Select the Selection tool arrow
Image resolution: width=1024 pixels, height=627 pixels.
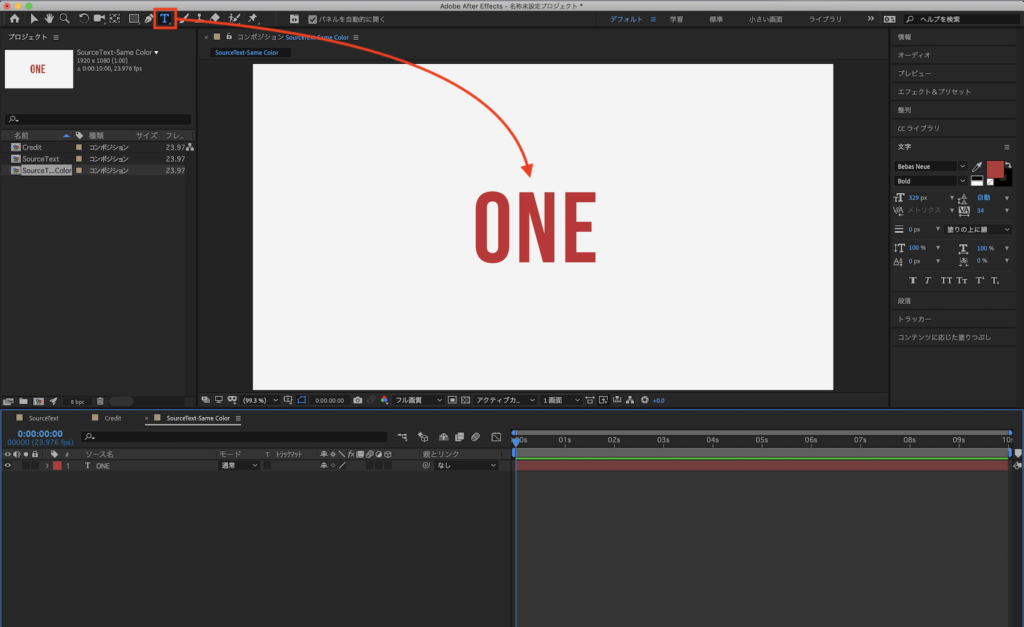pos(34,17)
